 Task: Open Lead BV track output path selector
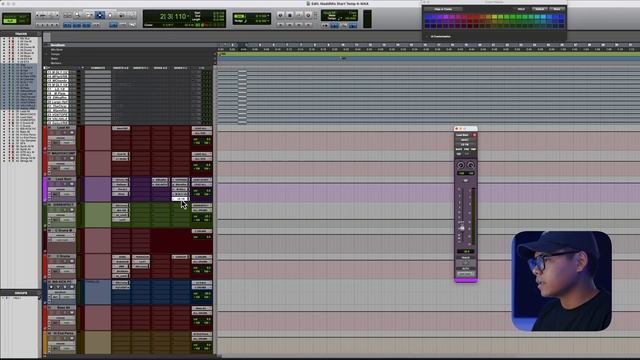[202, 133]
